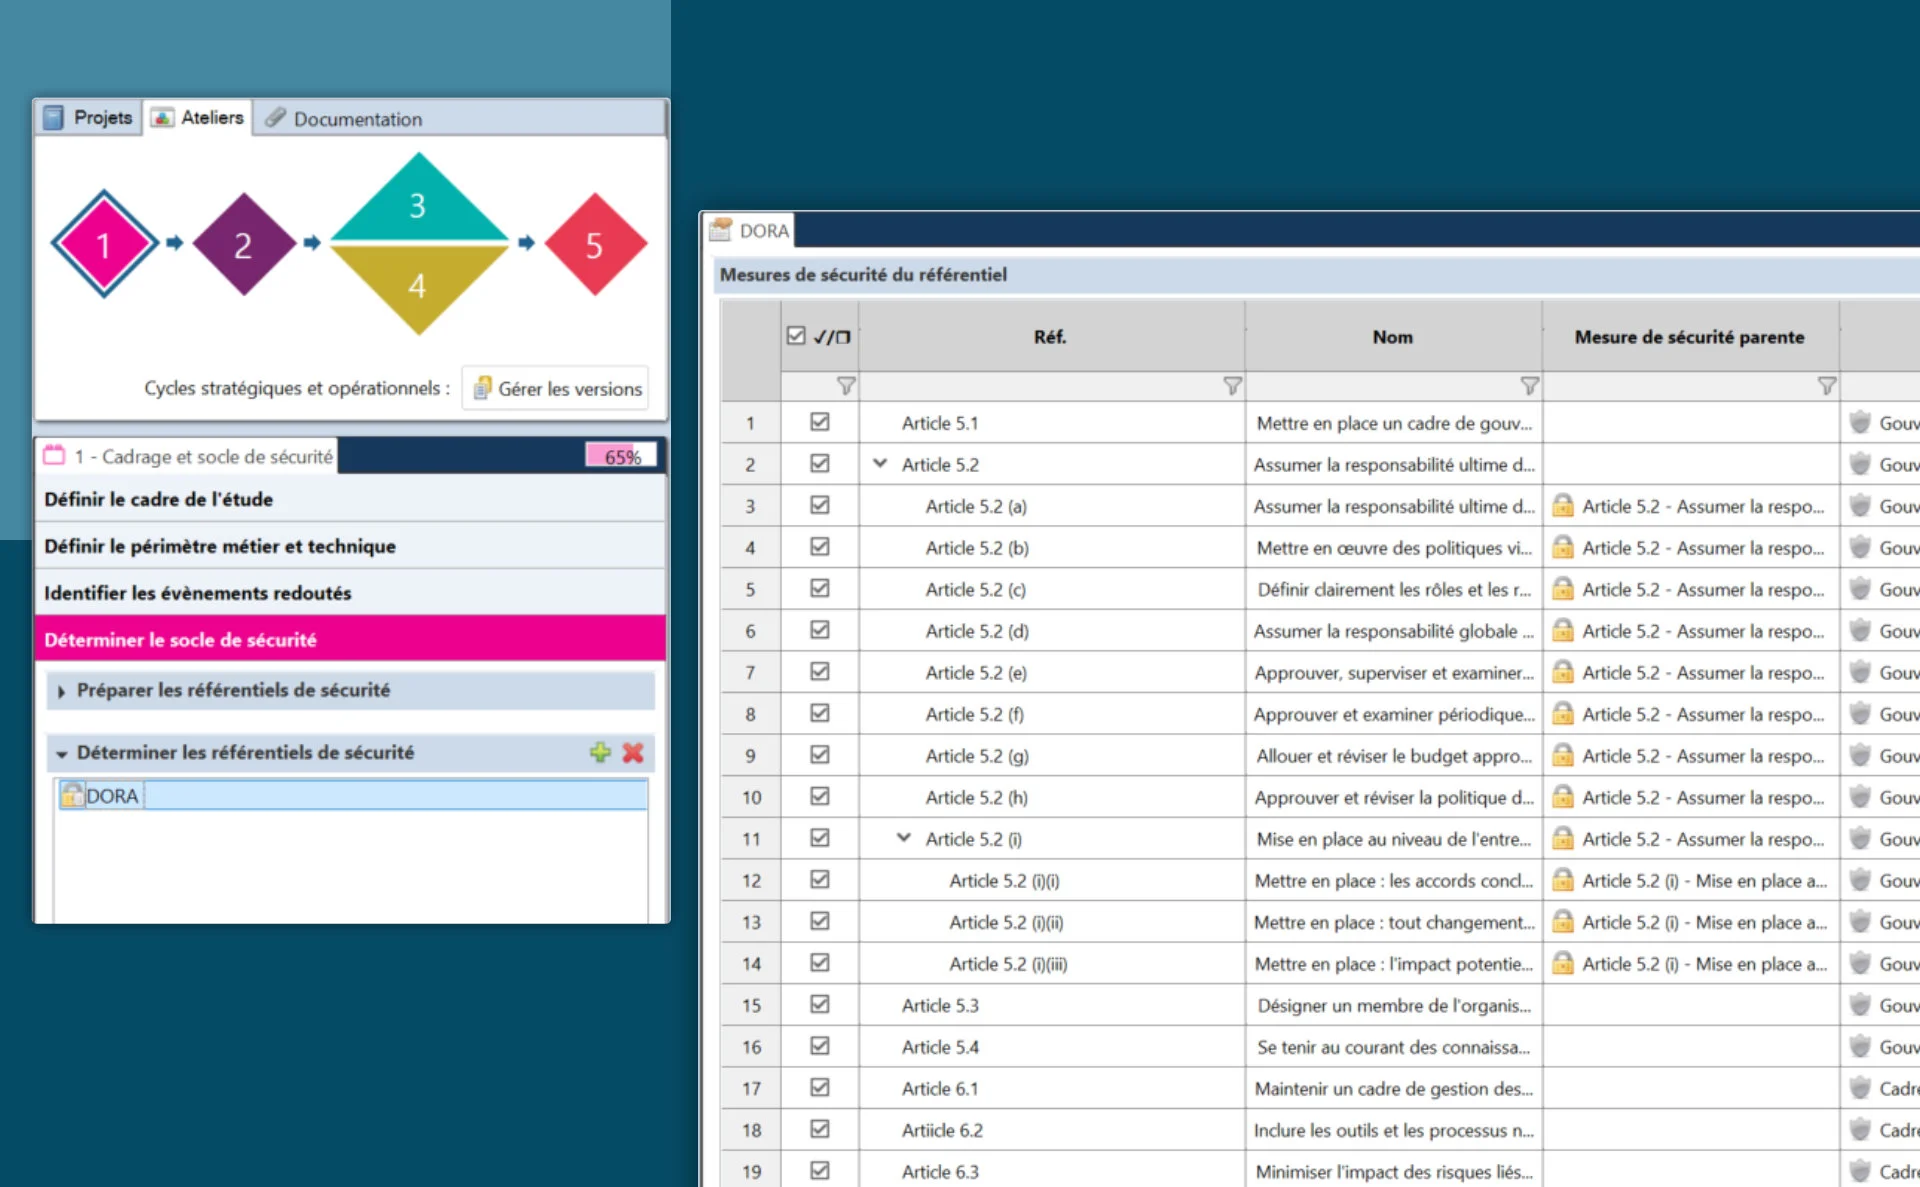Screen dimensions: 1920x1187
Task: Click the lock icon on Article 5.2 (i)(iii) row
Action: [1562, 963]
